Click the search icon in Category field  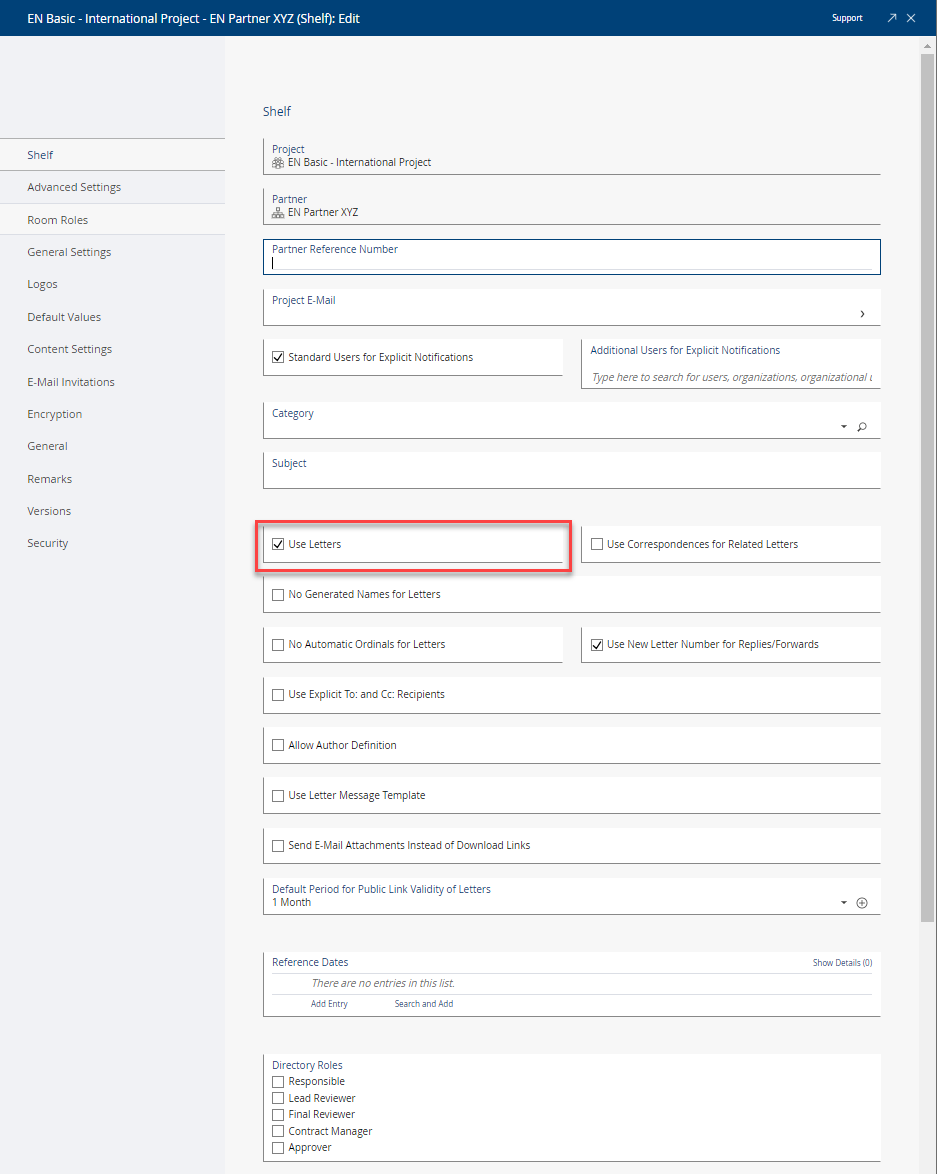pyautogui.click(x=861, y=427)
